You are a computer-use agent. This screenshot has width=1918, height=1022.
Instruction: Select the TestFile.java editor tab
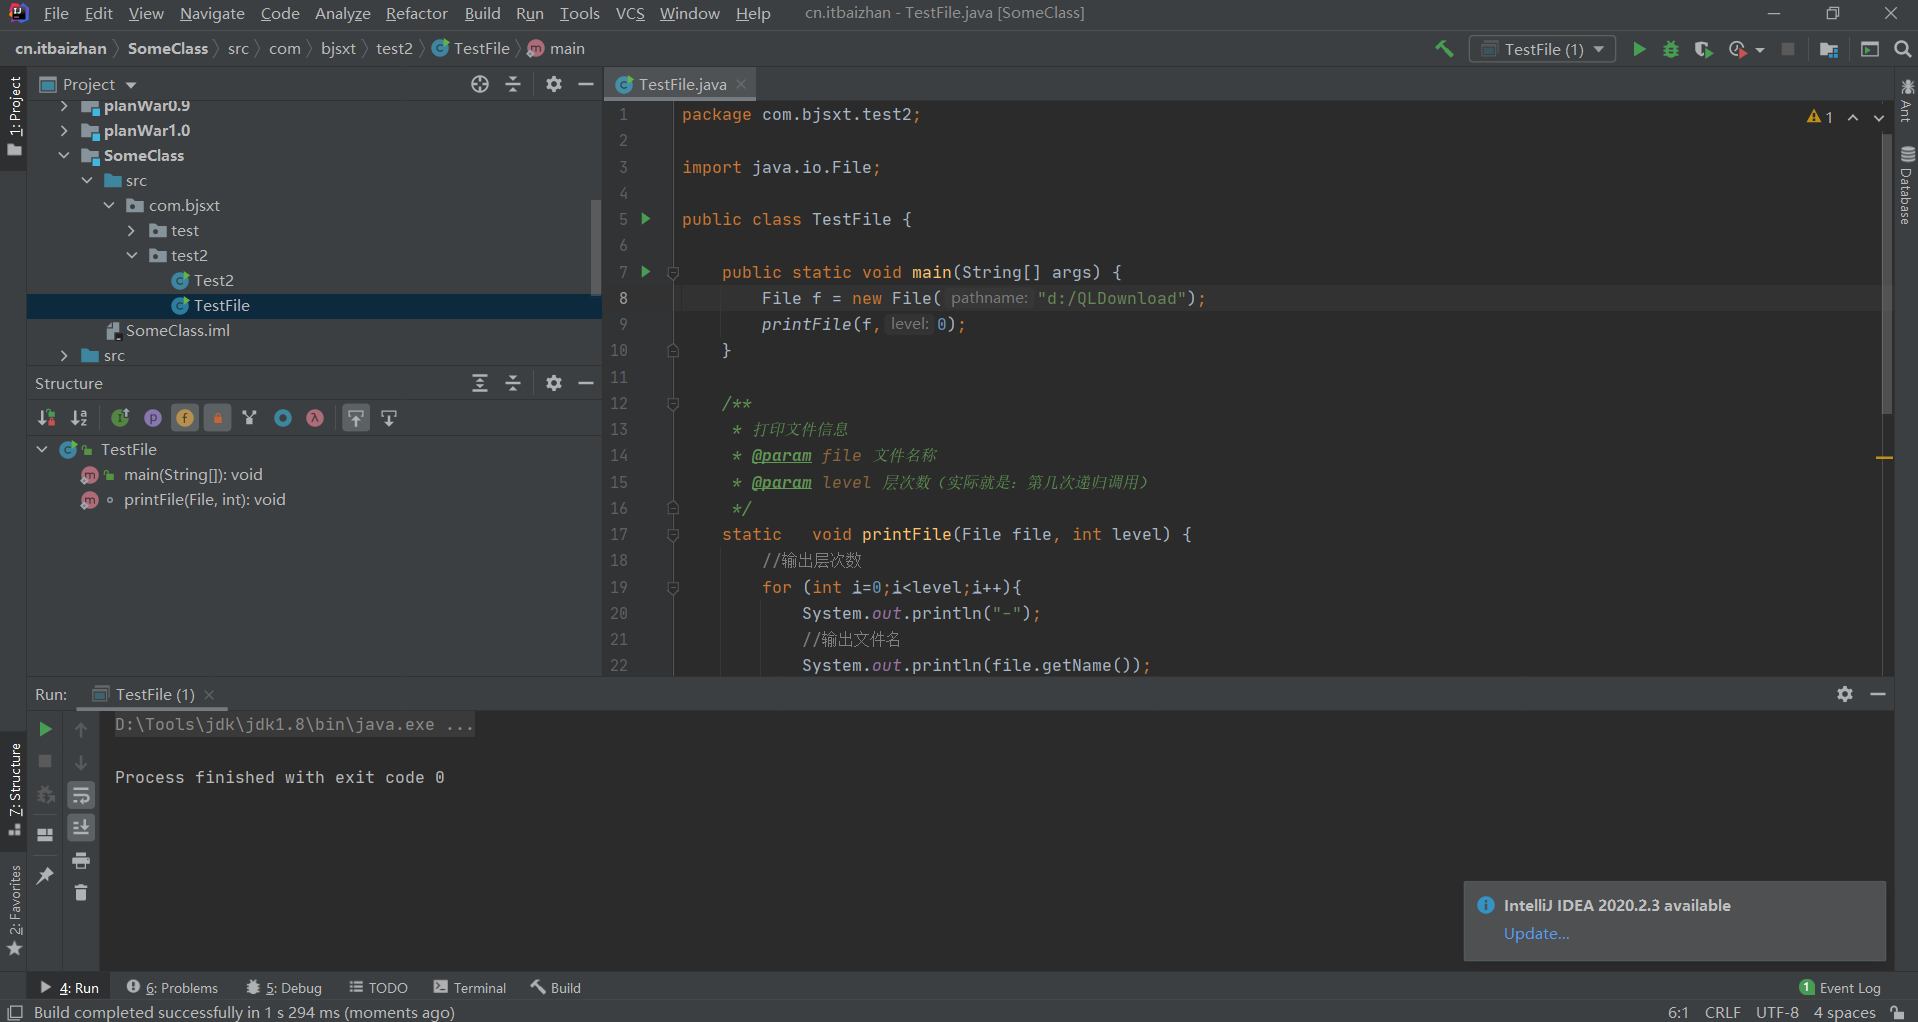pyautogui.click(x=682, y=84)
